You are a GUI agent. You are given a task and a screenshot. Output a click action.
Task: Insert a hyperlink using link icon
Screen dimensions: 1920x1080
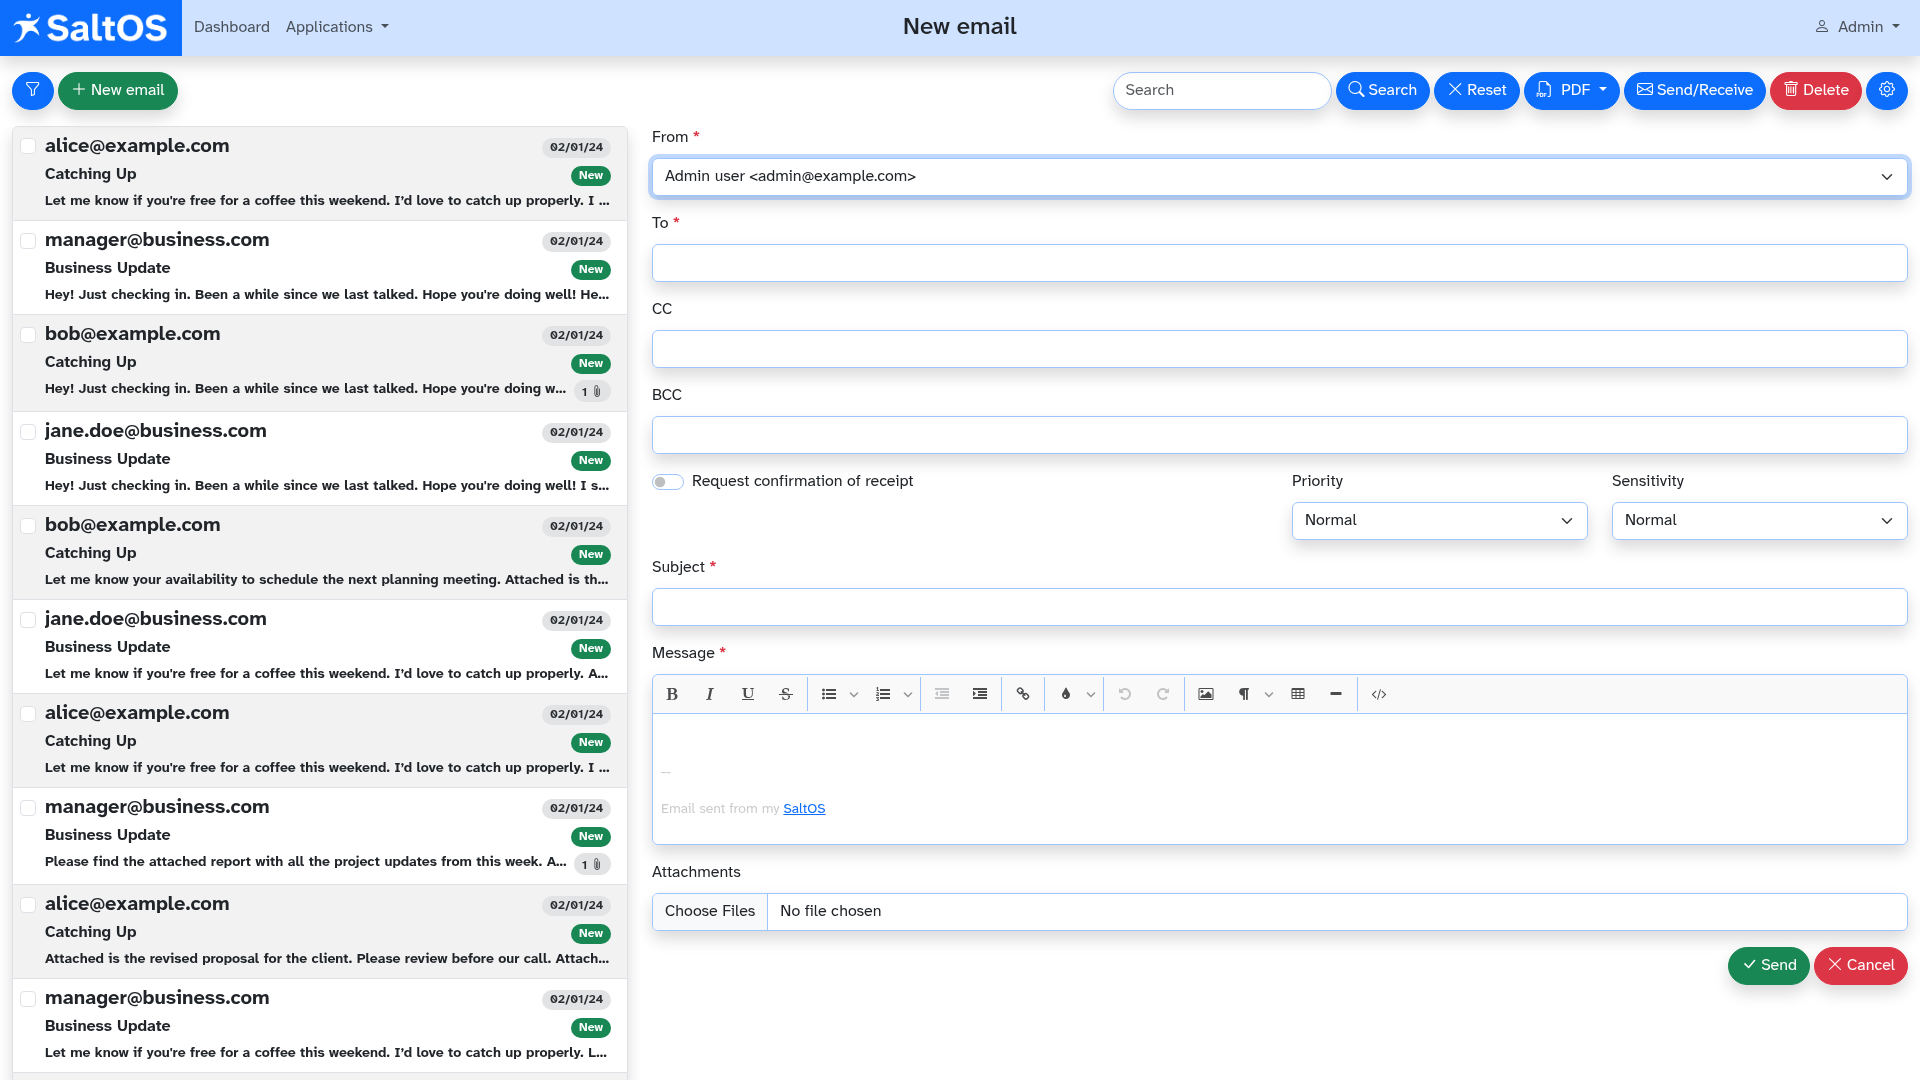click(x=1022, y=694)
